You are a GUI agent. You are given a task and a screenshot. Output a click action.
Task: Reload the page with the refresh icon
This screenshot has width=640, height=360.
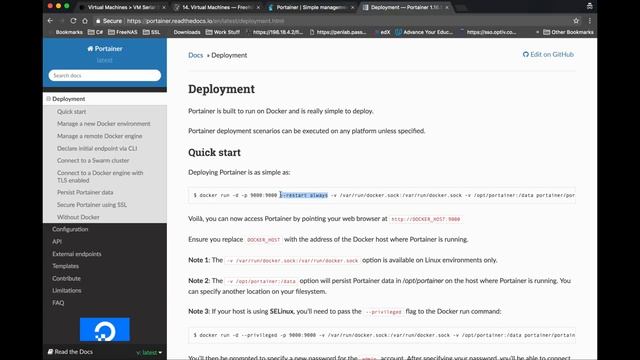tap(73, 21)
